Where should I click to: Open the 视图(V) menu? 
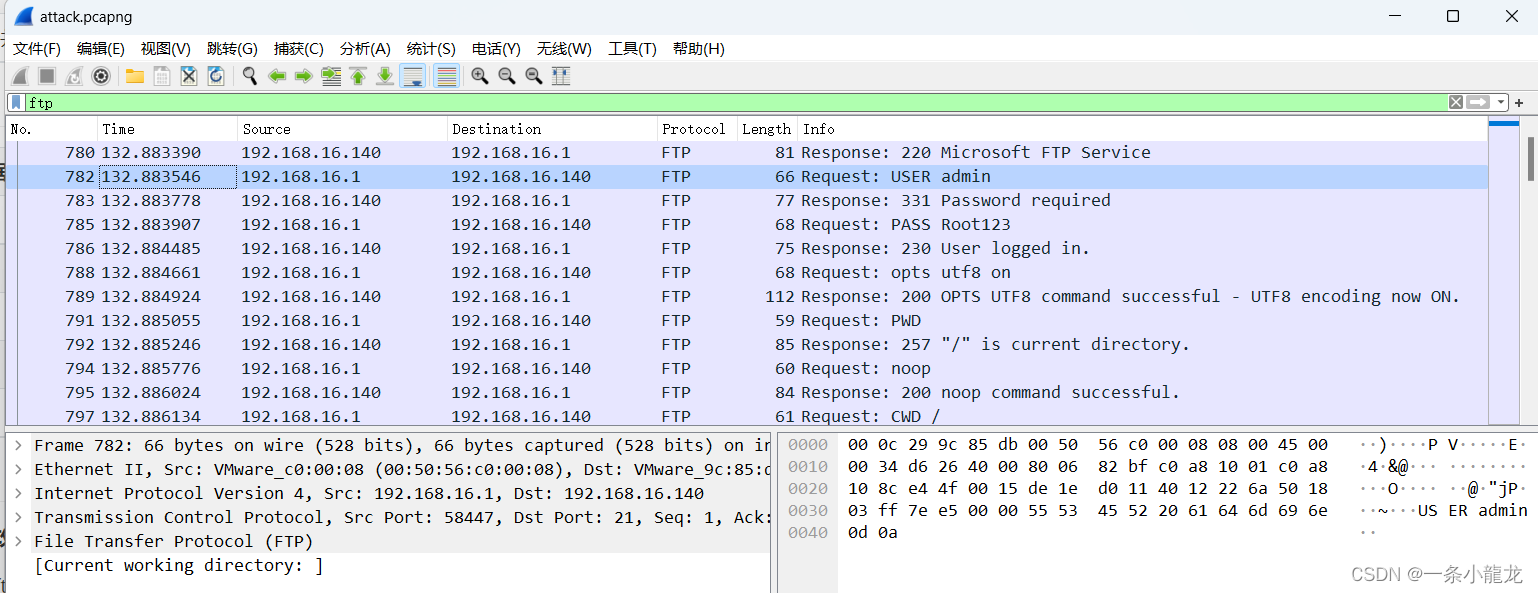(166, 49)
